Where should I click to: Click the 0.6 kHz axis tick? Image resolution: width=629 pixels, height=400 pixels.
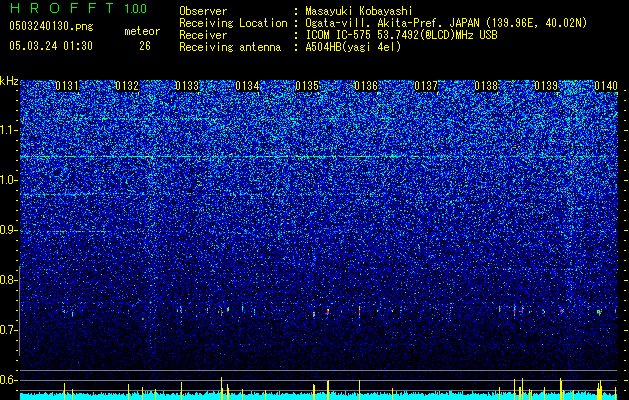coord(9,380)
